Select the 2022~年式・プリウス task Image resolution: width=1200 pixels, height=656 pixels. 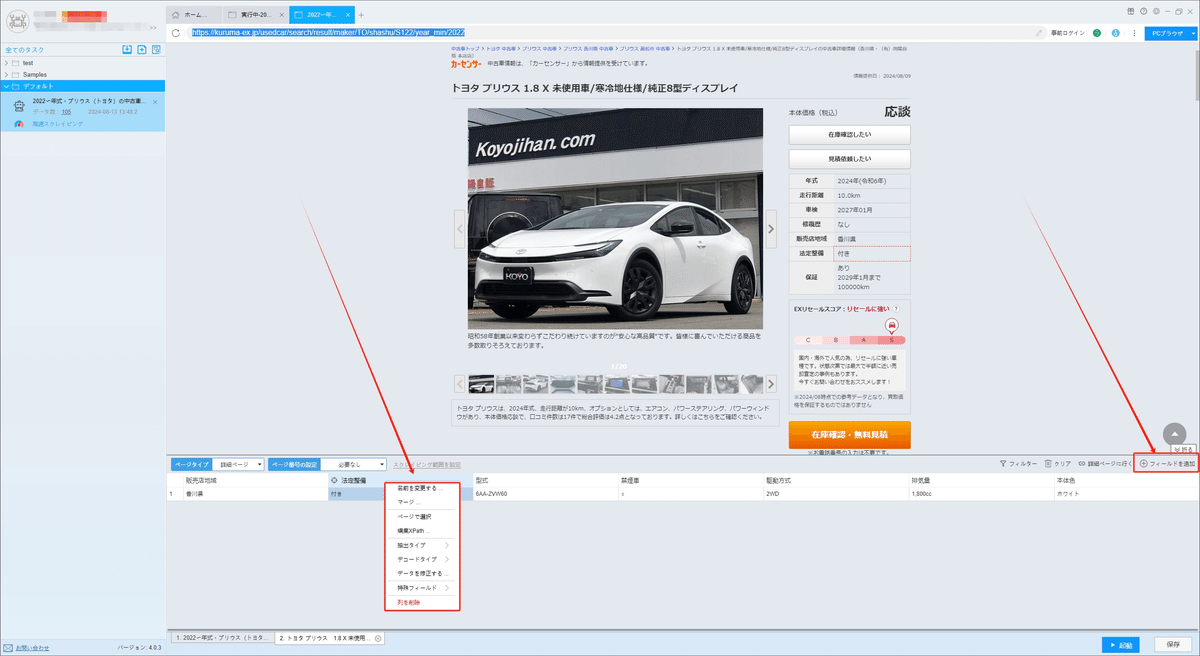coord(83,111)
